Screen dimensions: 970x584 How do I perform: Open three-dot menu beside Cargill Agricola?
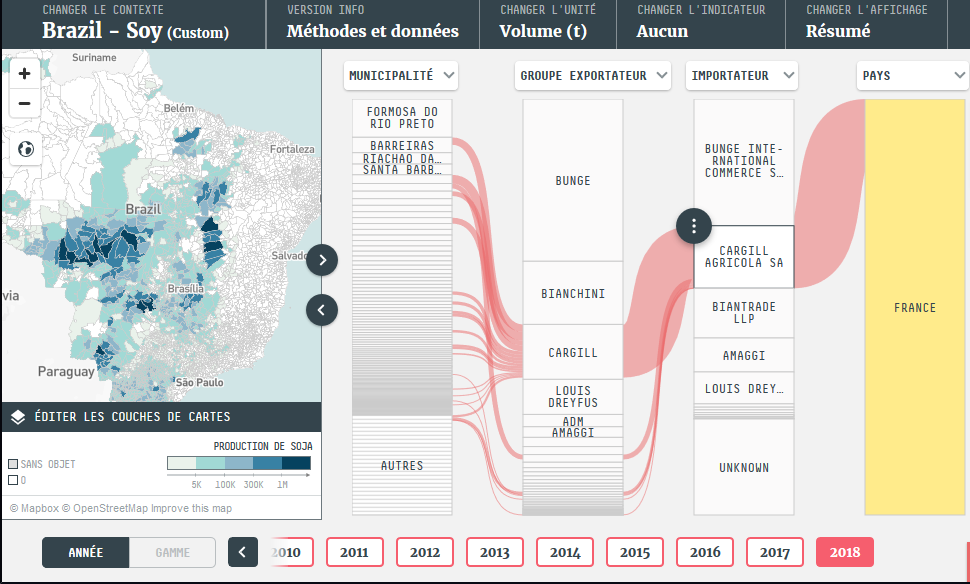pyautogui.click(x=694, y=225)
